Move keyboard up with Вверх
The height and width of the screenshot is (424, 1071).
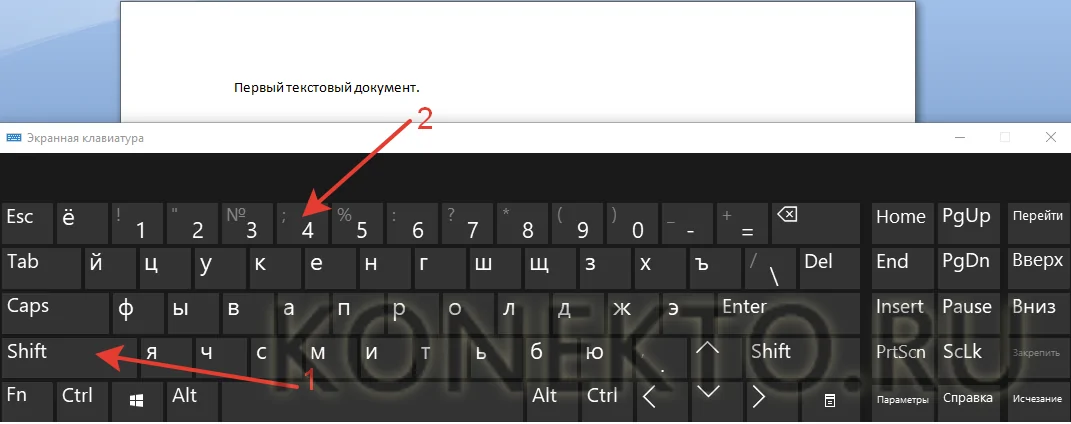coord(1037,268)
